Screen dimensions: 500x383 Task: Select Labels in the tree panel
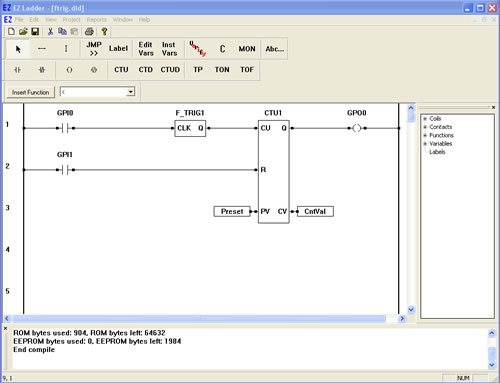coord(437,152)
